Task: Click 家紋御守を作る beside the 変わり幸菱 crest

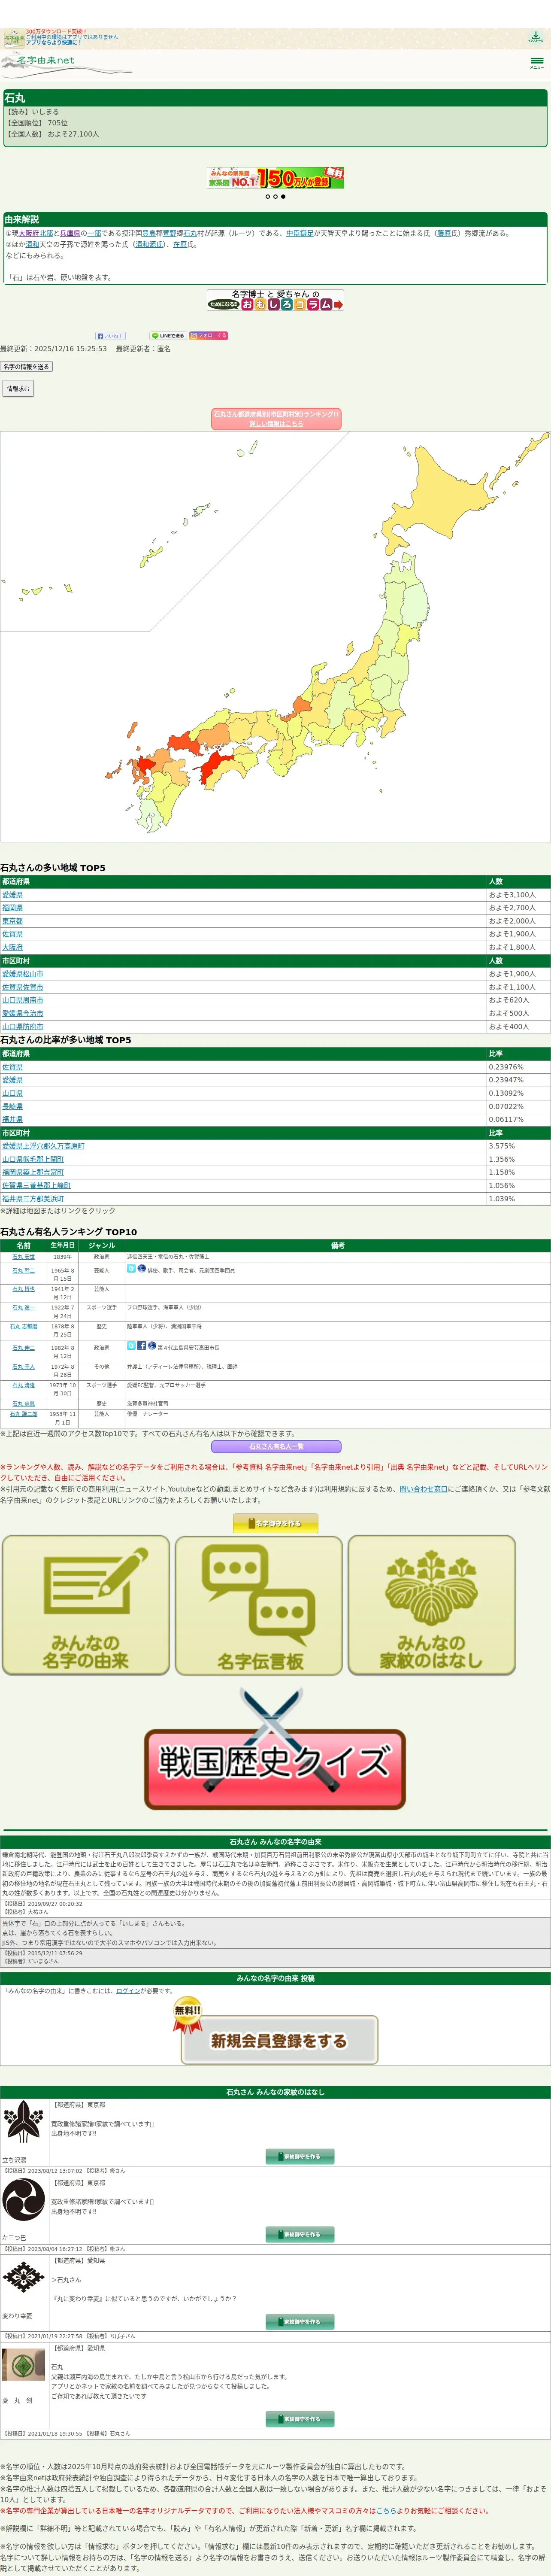Action: [300, 2322]
